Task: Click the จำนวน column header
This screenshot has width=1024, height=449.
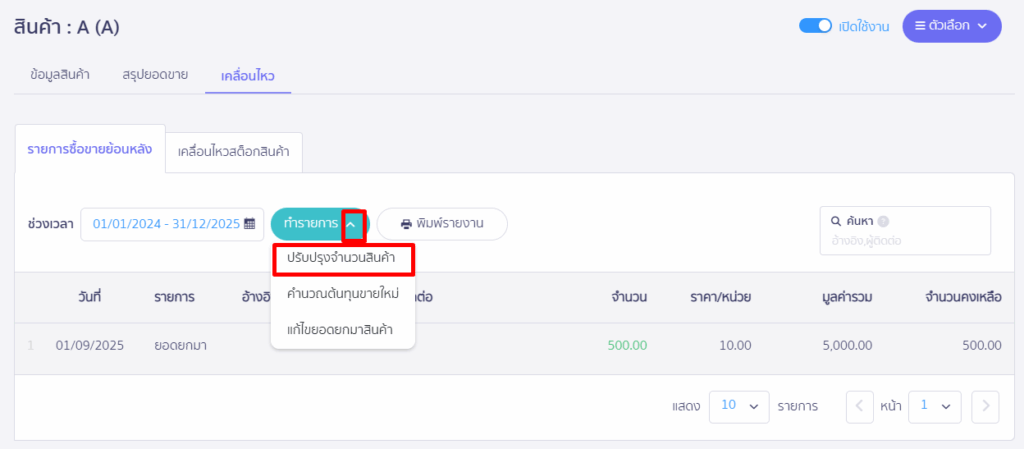Action: point(630,297)
